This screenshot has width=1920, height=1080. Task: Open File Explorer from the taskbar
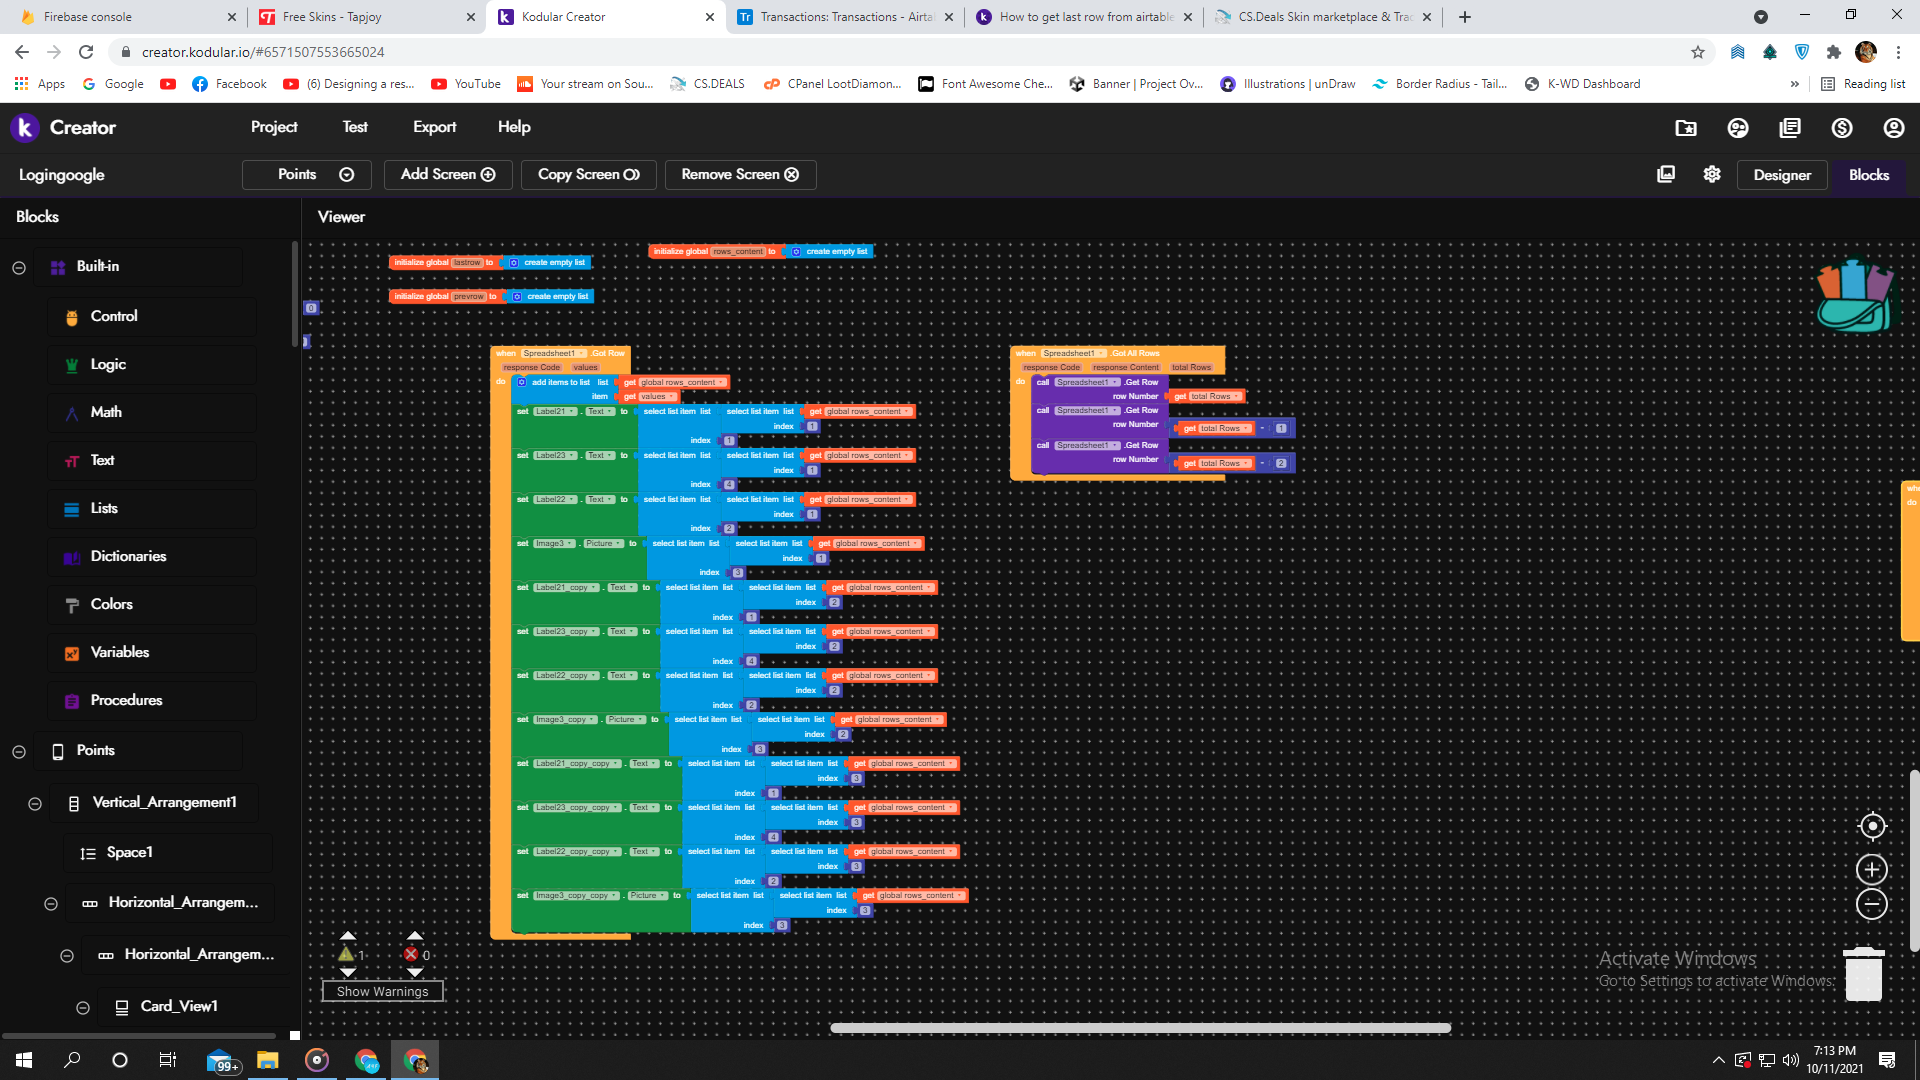[x=267, y=1060]
